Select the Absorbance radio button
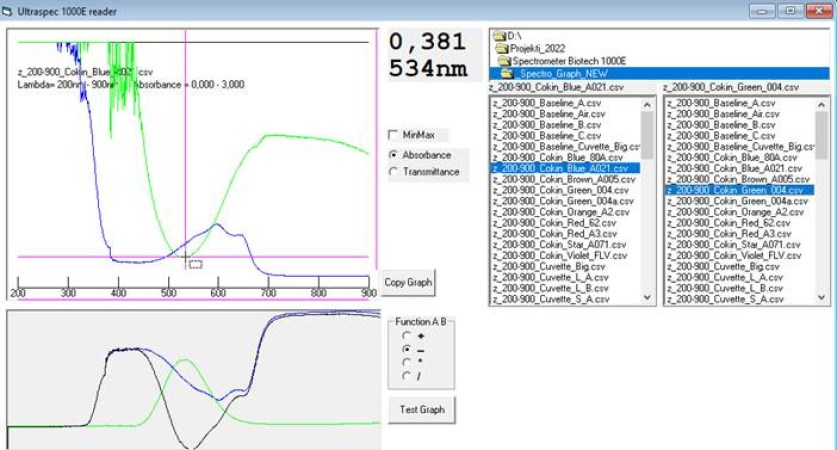 393,155
